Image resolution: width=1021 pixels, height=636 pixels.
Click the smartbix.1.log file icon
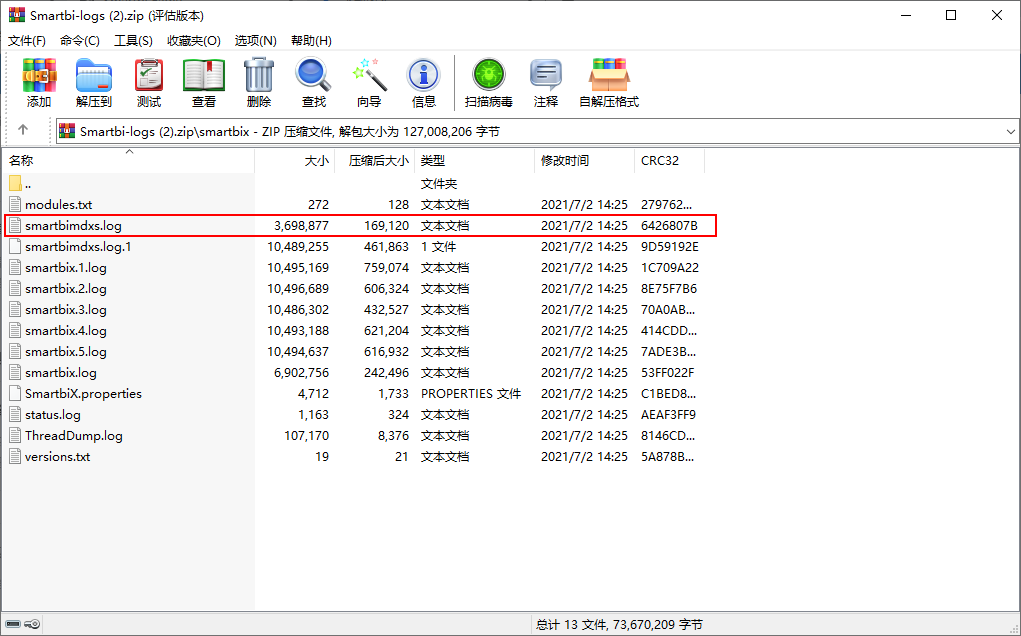point(15,268)
